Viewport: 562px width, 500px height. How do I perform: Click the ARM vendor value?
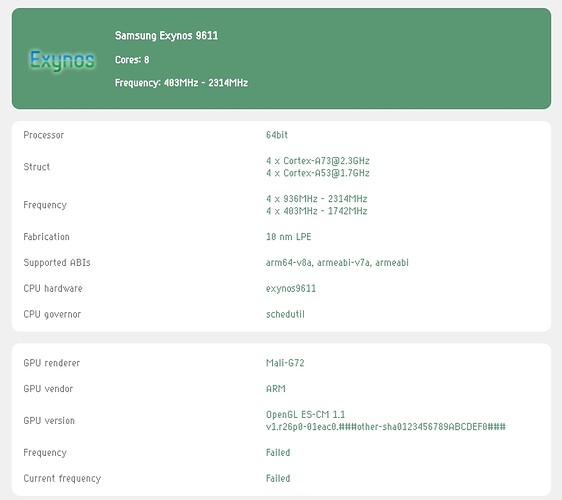(276, 389)
